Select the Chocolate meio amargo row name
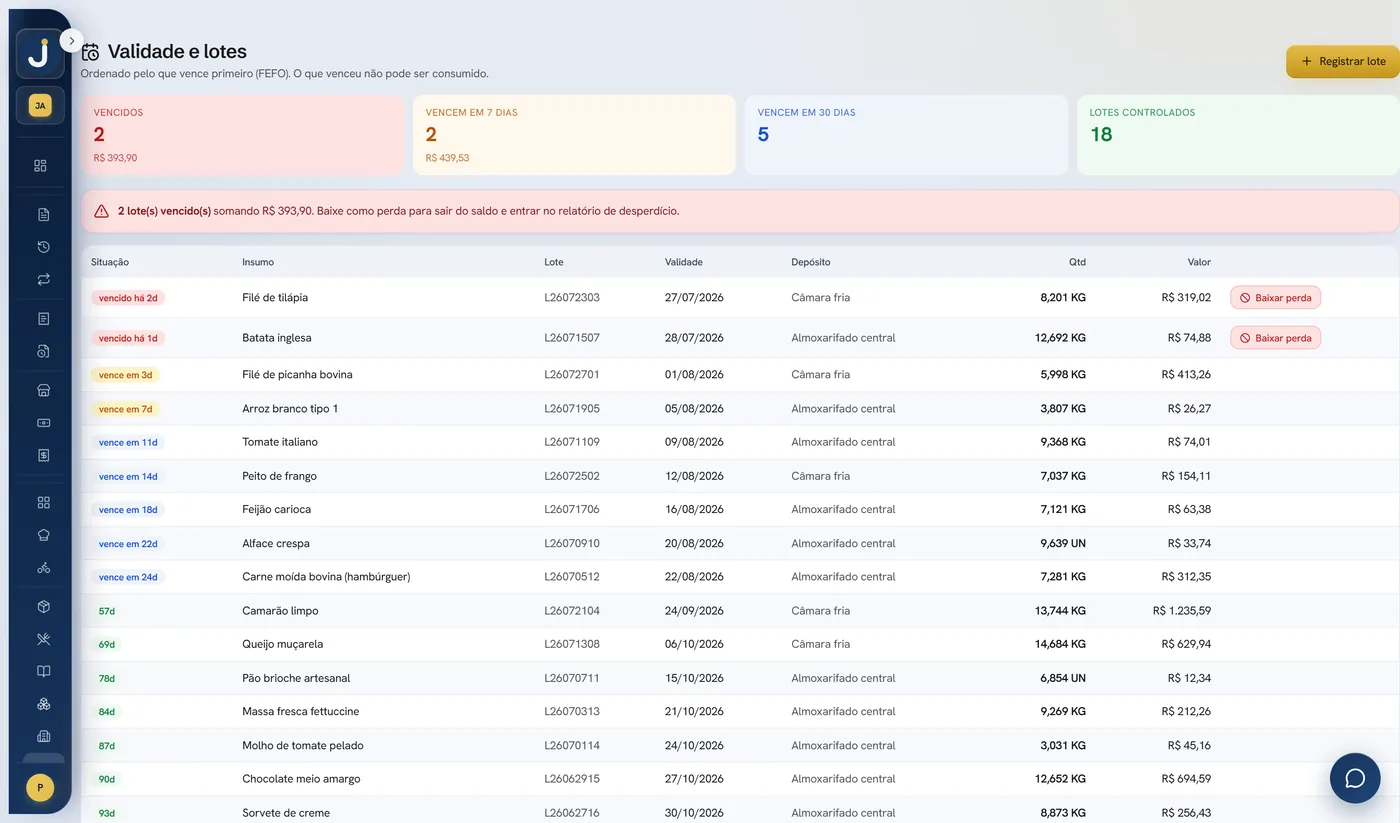 pyautogui.click(x=301, y=779)
